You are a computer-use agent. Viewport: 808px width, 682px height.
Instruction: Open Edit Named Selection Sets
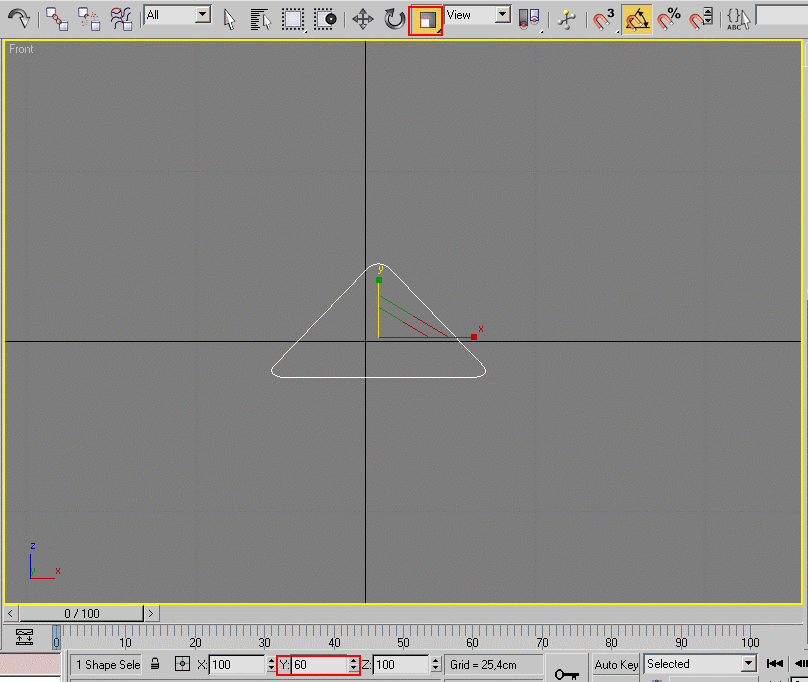[738, 20]
